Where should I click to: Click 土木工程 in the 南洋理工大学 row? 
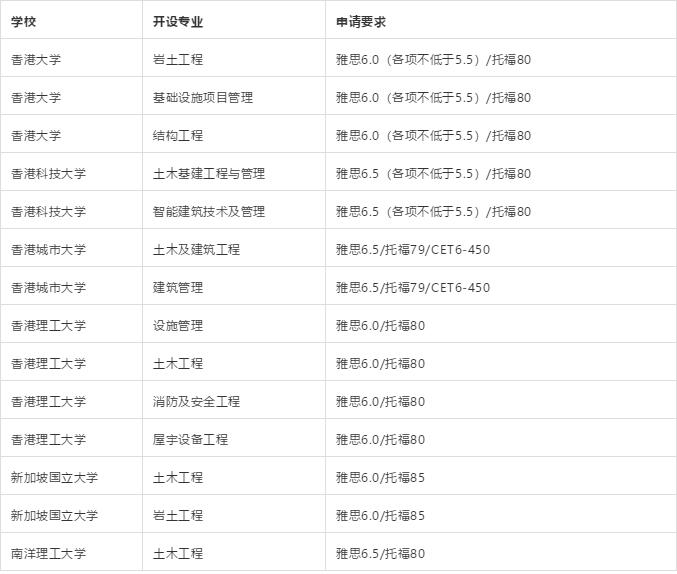point(178,553)
